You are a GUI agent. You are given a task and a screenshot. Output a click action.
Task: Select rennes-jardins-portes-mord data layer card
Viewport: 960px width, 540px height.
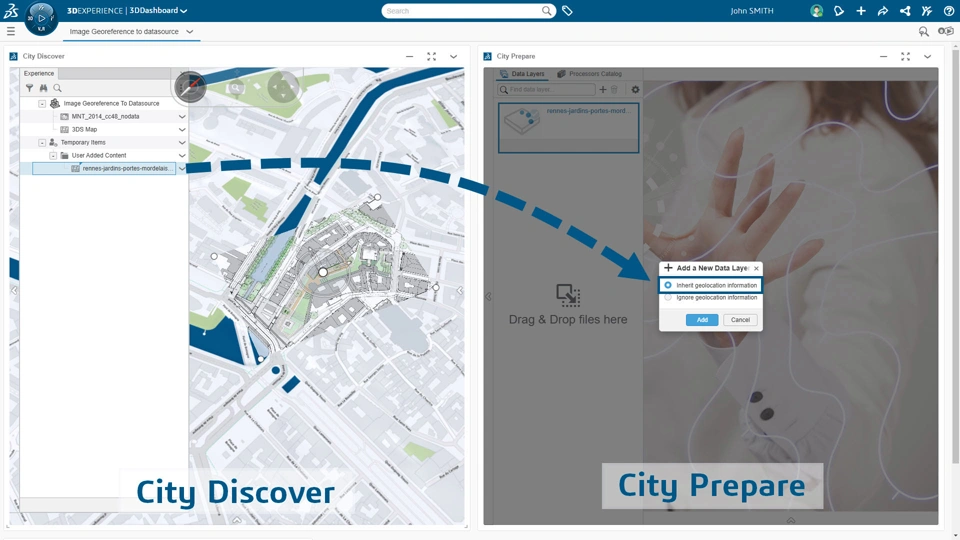568,127
